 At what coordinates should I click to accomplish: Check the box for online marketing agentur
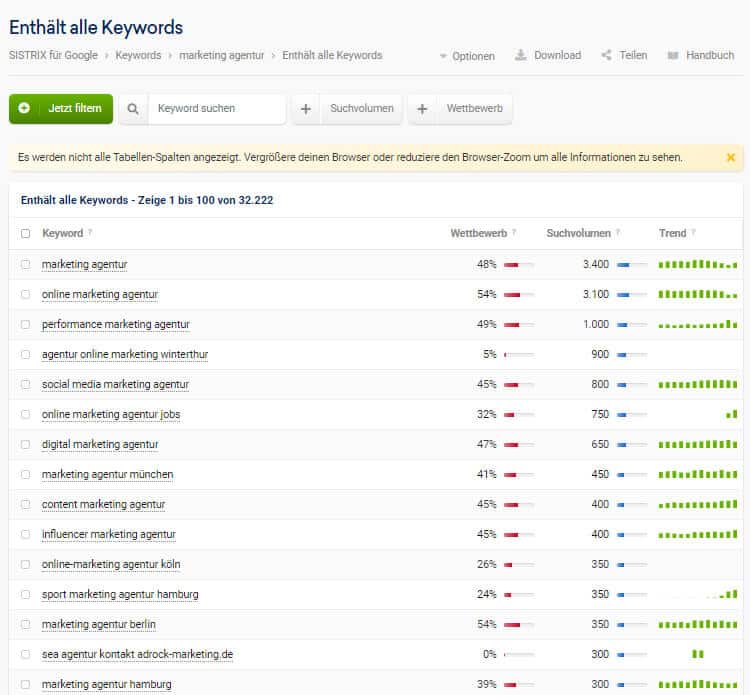[25, 295]
